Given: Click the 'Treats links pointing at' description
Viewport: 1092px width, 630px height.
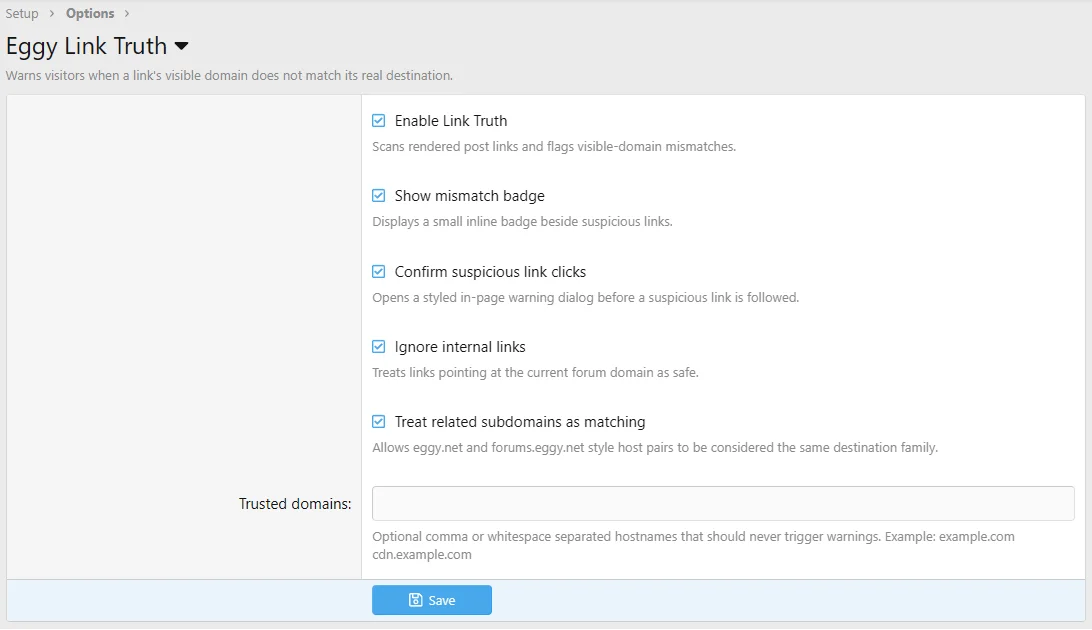Looking at the screenshot, I should pos(535,372).
